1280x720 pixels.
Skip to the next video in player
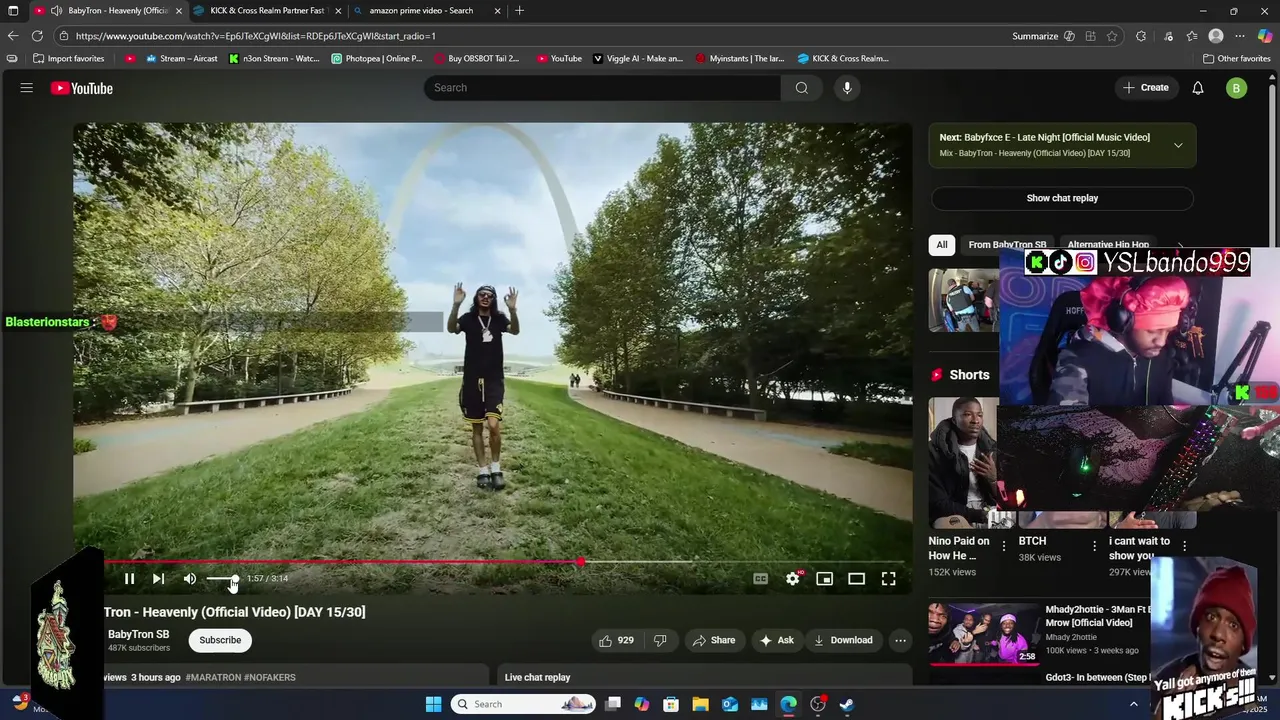click(x=158, y=579)
